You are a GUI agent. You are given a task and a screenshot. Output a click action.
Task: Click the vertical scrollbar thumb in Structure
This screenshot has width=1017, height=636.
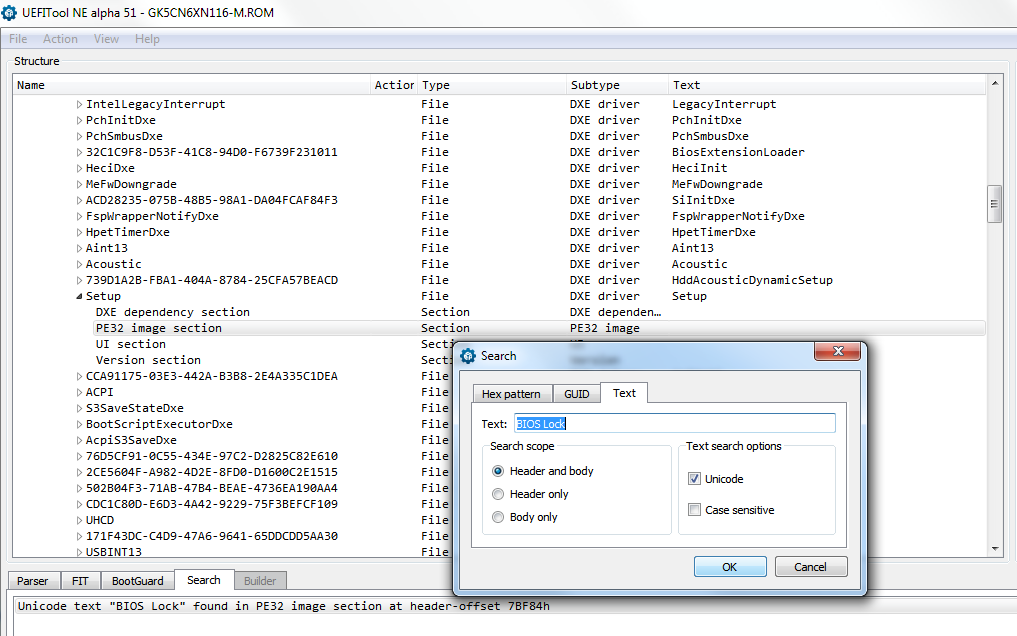(x=994, y=204)
